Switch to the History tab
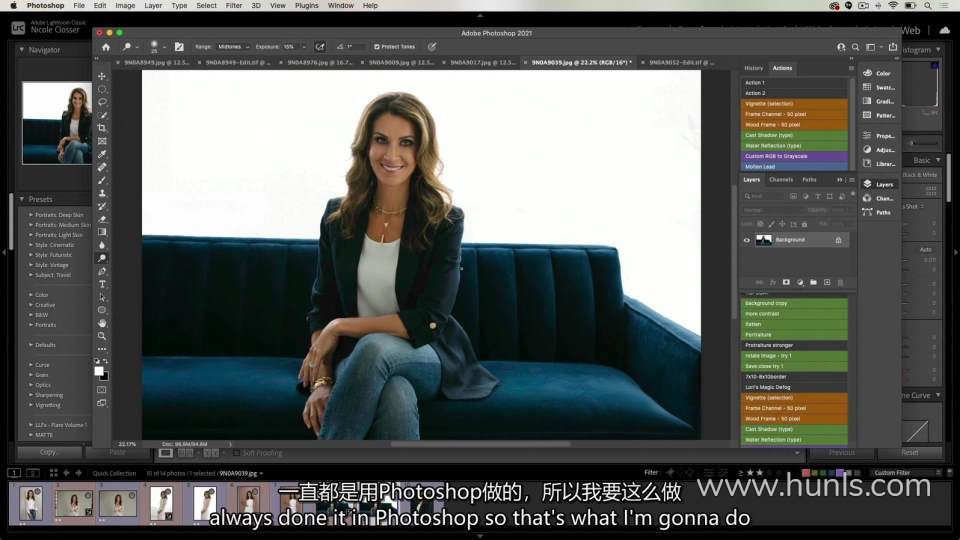 click(754, 68)
